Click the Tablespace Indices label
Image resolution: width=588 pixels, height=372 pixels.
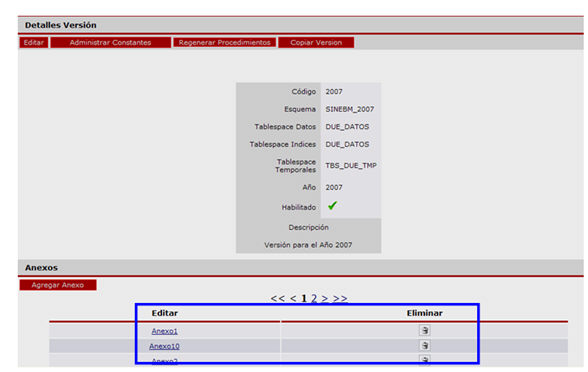(283, 144)
